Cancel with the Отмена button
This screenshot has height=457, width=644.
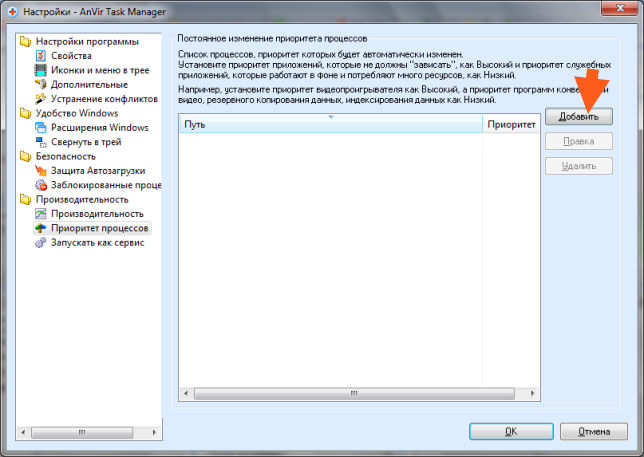(x=594, y=432)
